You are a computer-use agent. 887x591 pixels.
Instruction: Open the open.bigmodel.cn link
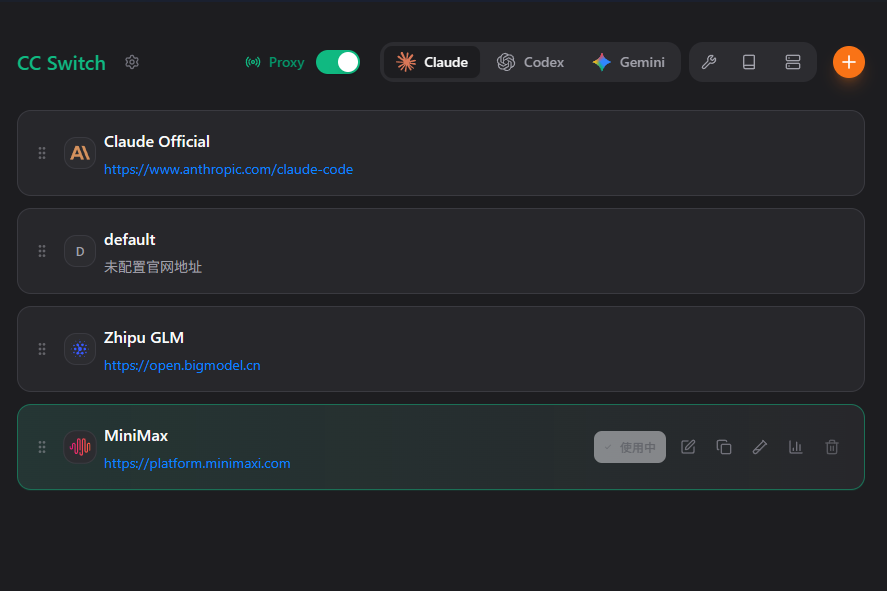coord(182,365)
